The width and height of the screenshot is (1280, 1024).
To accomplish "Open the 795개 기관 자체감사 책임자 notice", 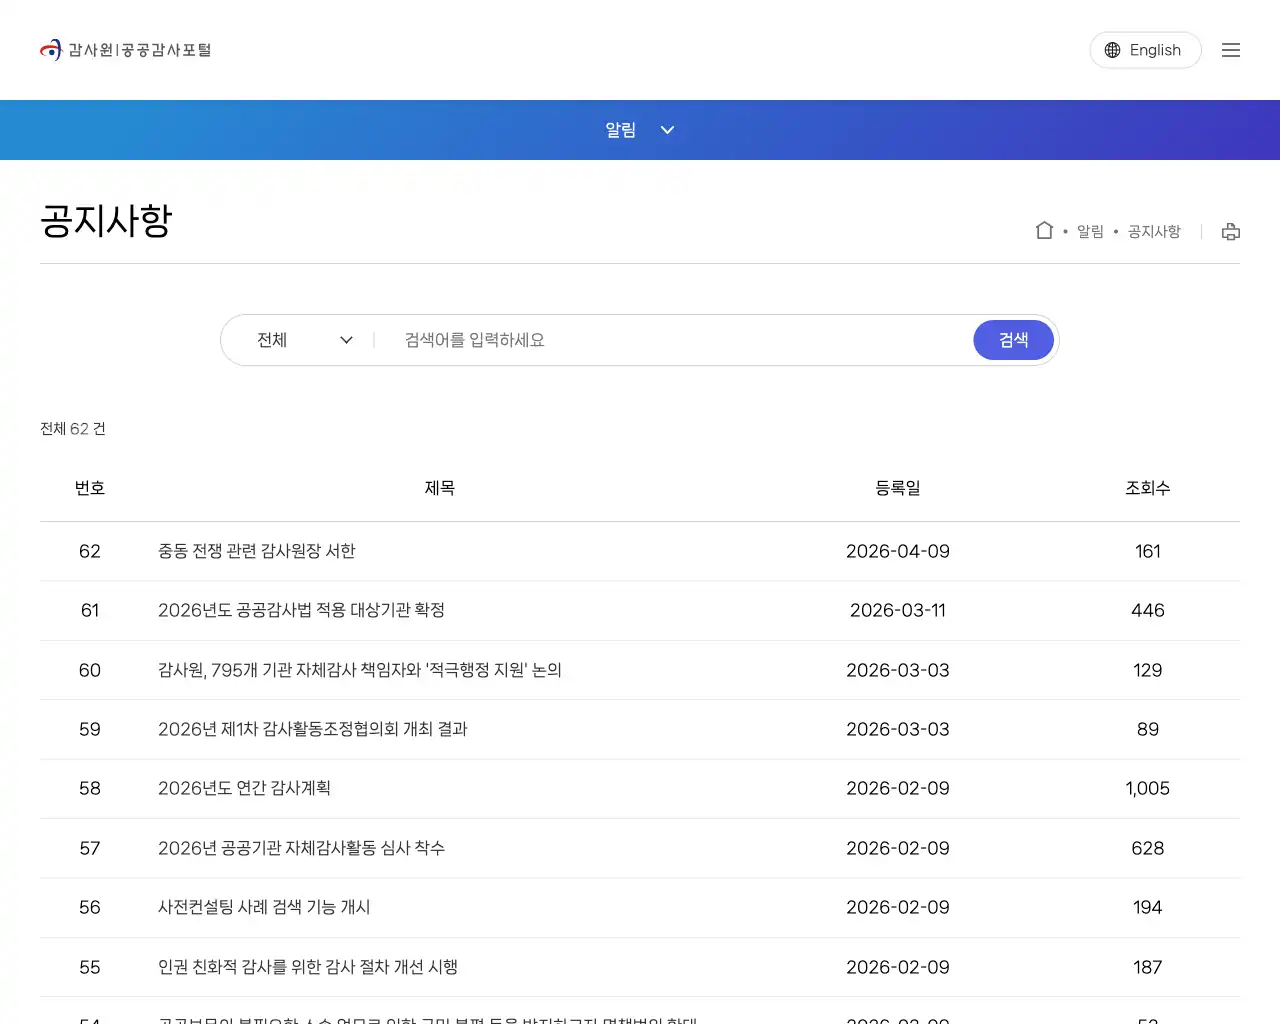I will pos(360,670).
